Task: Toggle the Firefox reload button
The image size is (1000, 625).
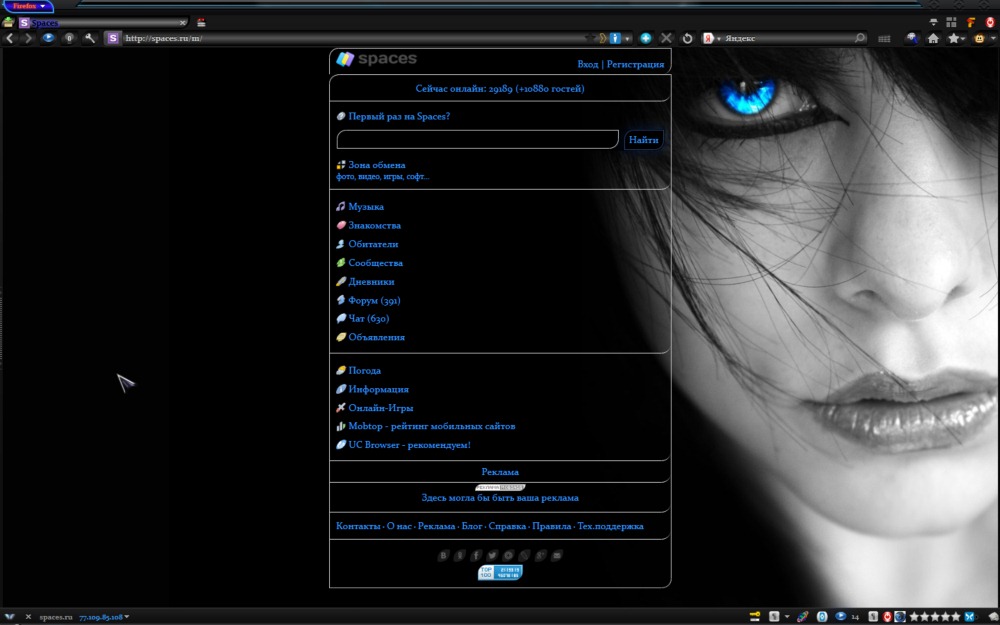Action: click(687, 37)
